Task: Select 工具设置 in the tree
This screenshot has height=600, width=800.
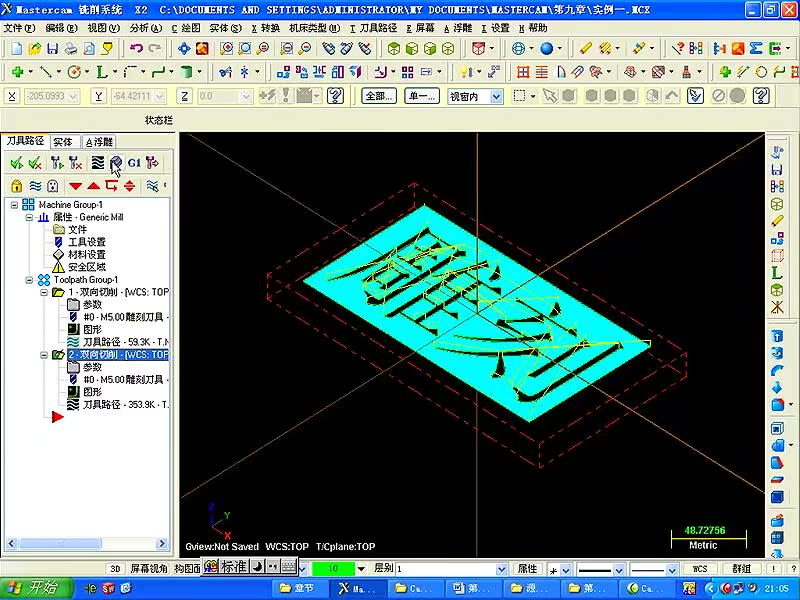Action: [x=87, y=242]
